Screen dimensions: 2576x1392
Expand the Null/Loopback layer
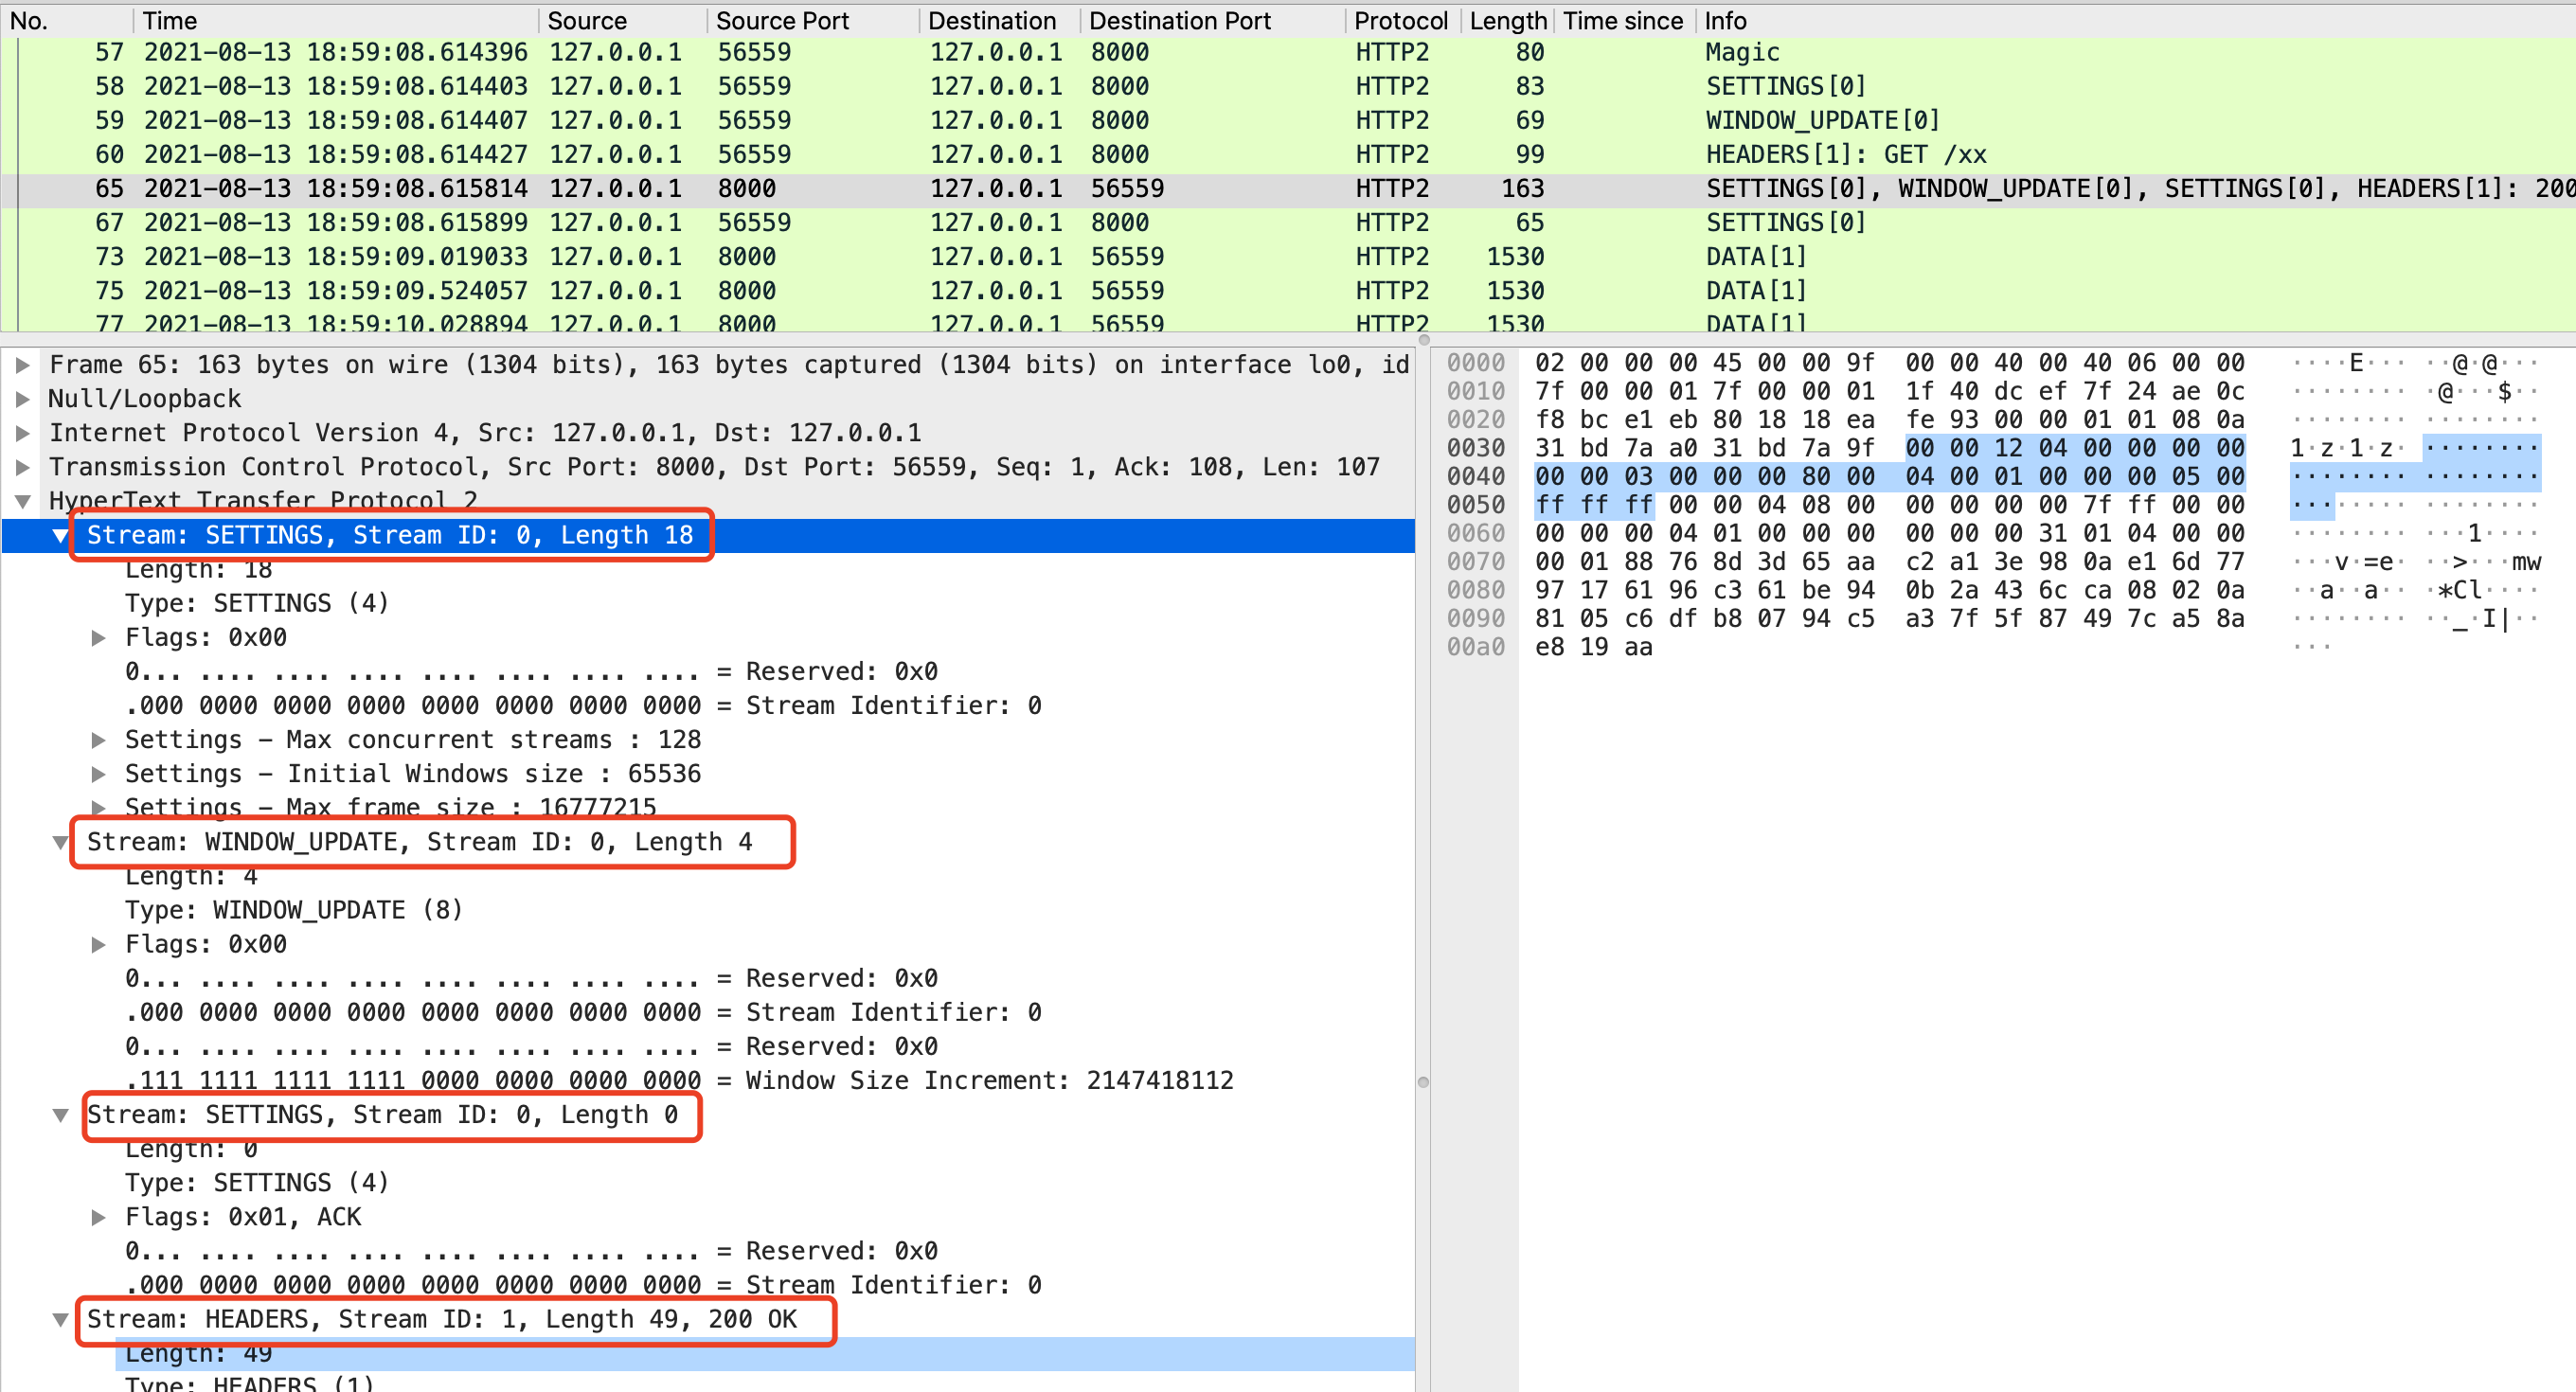(22, 398)
